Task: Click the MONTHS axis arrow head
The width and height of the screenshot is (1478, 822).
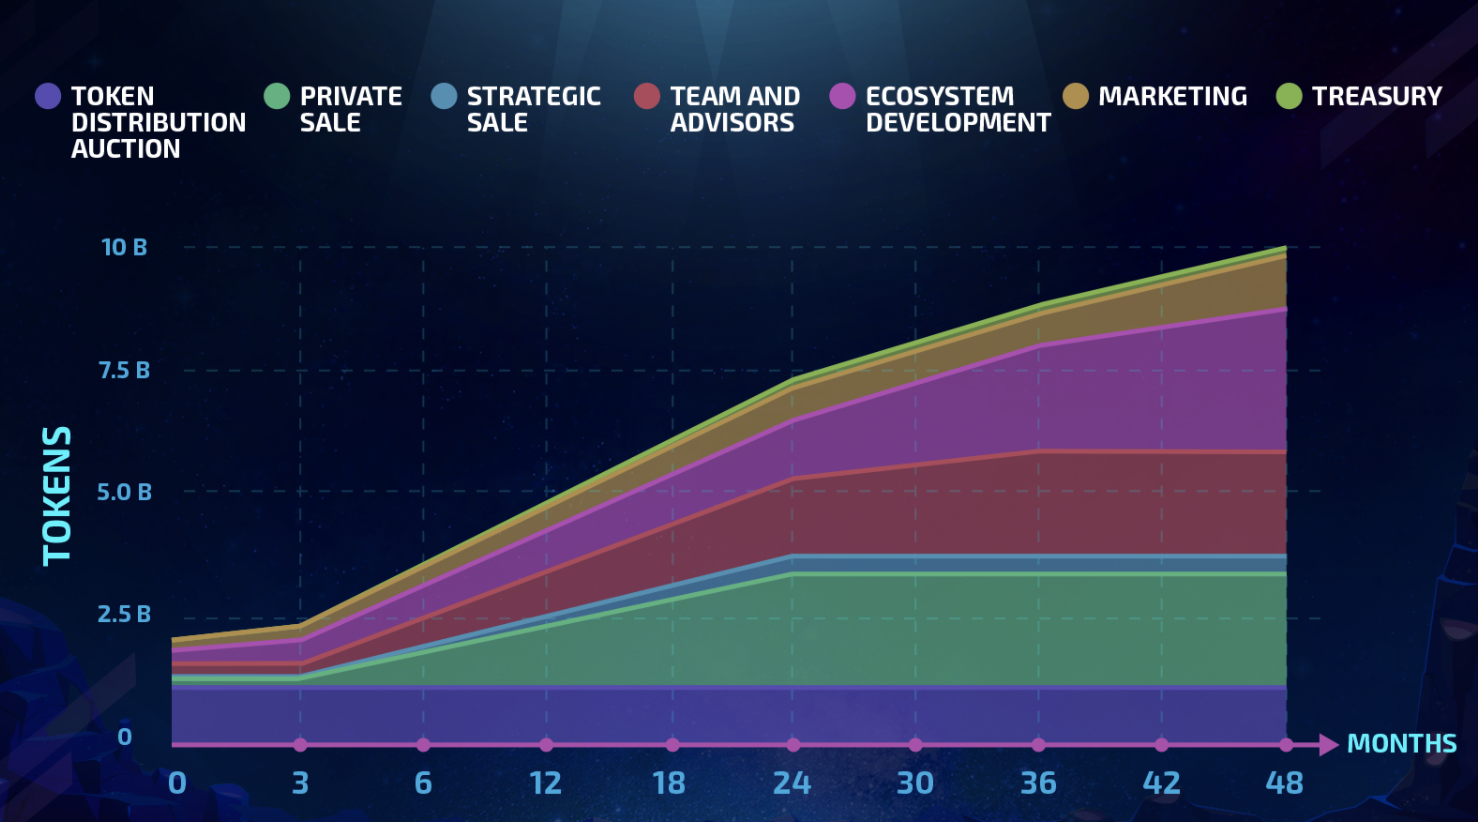Action: (1329, 745)
